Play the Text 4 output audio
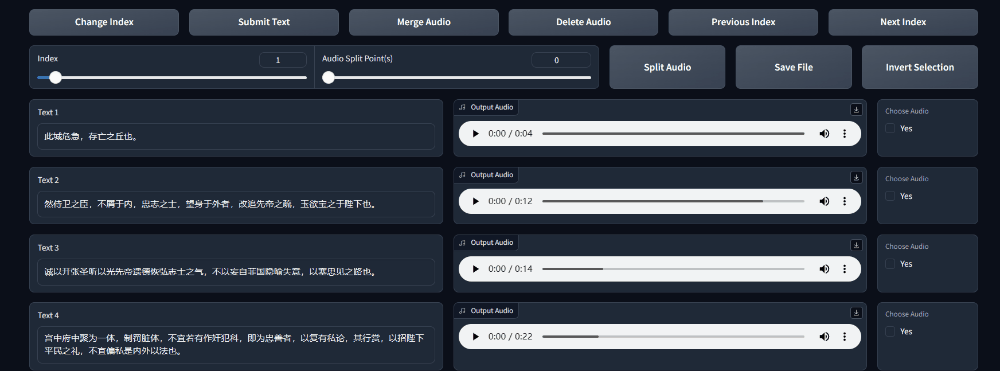The image size is (1000, 371). coord(475,337)
